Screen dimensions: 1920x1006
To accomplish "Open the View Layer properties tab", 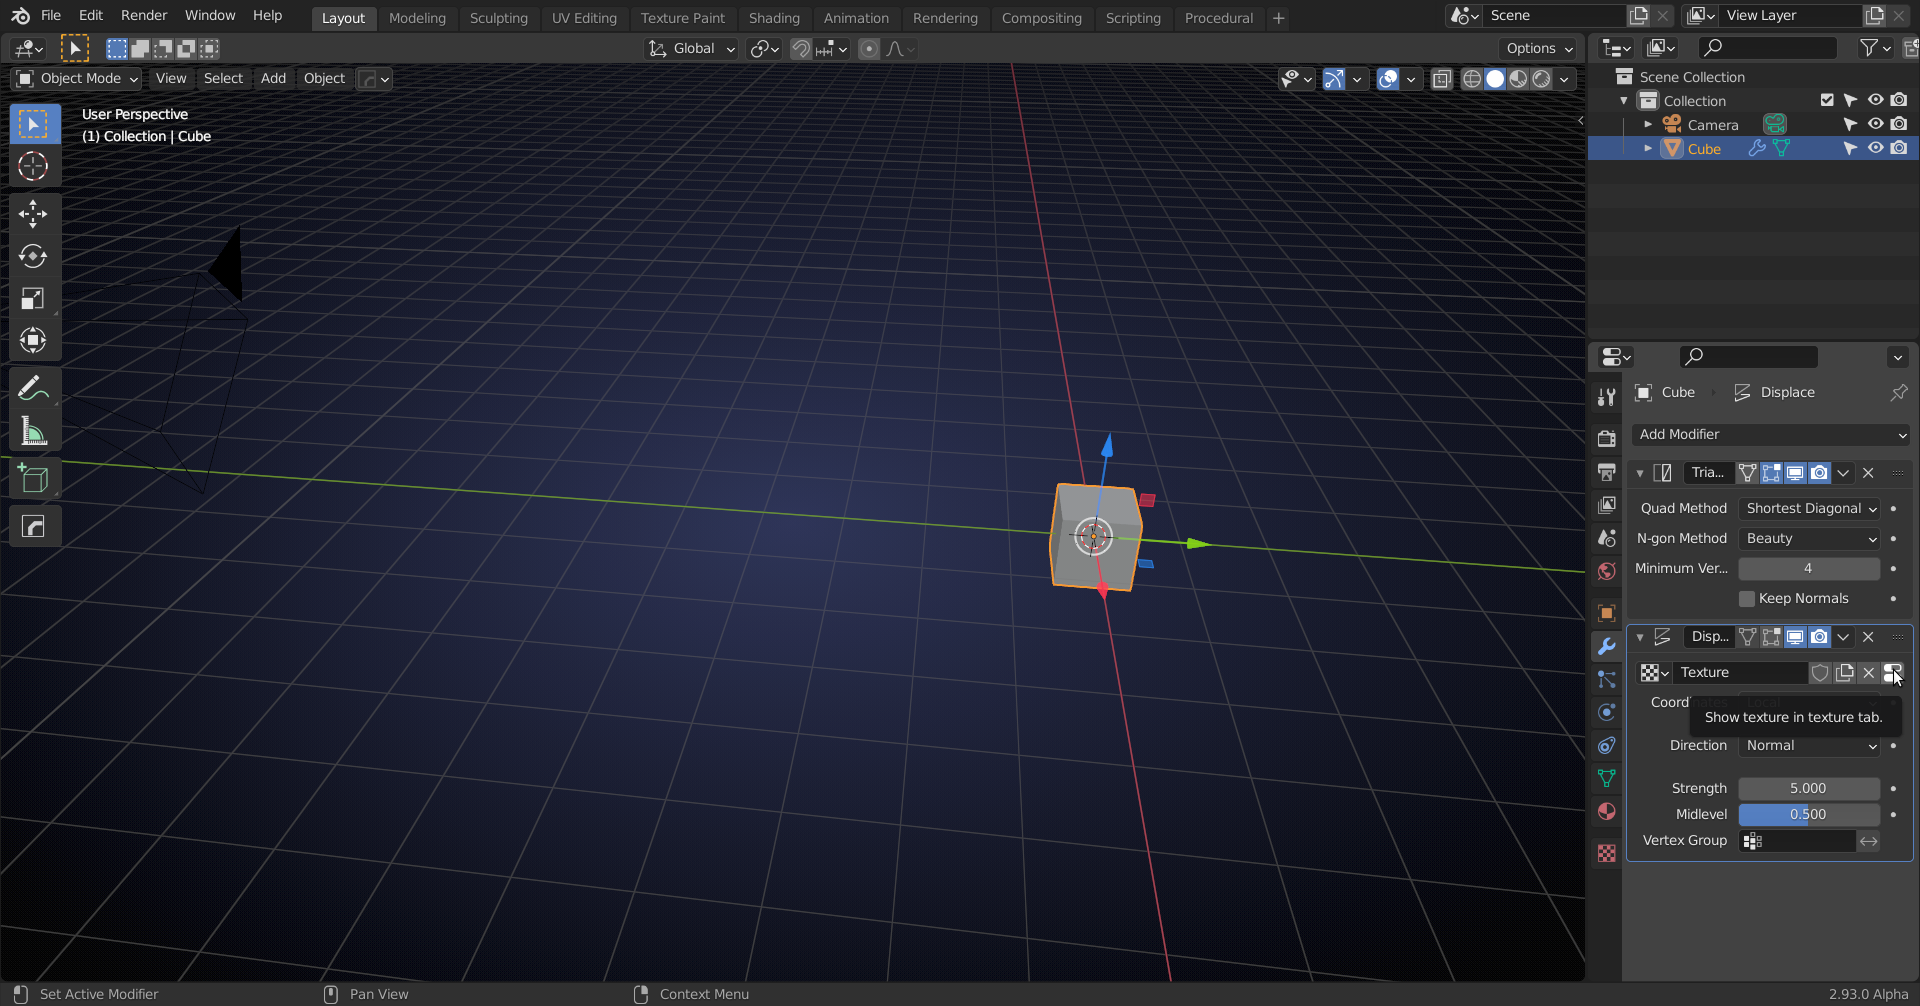I will click(x=1607, y=505).
